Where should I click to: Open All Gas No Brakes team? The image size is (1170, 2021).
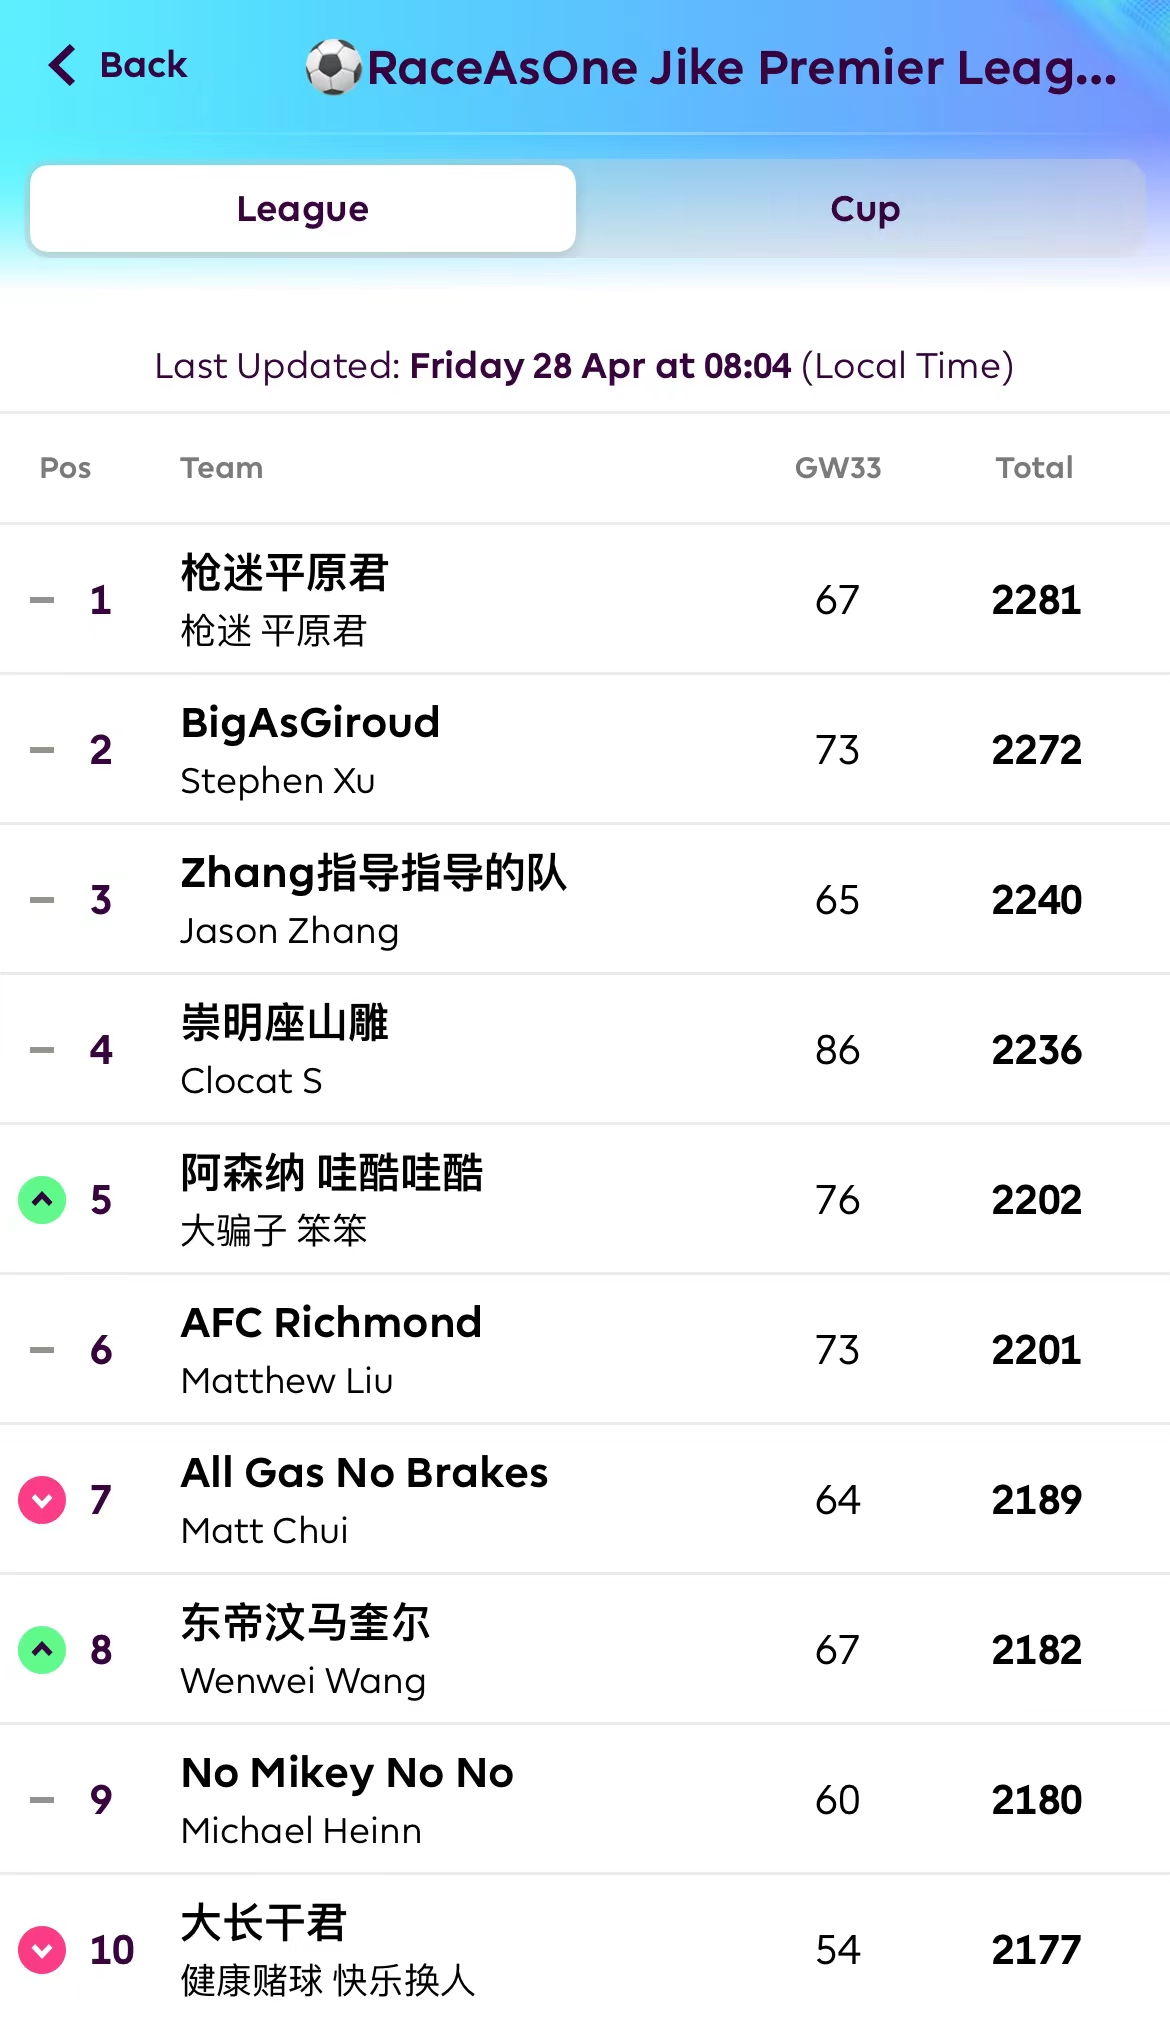(x=364, y=1473)
